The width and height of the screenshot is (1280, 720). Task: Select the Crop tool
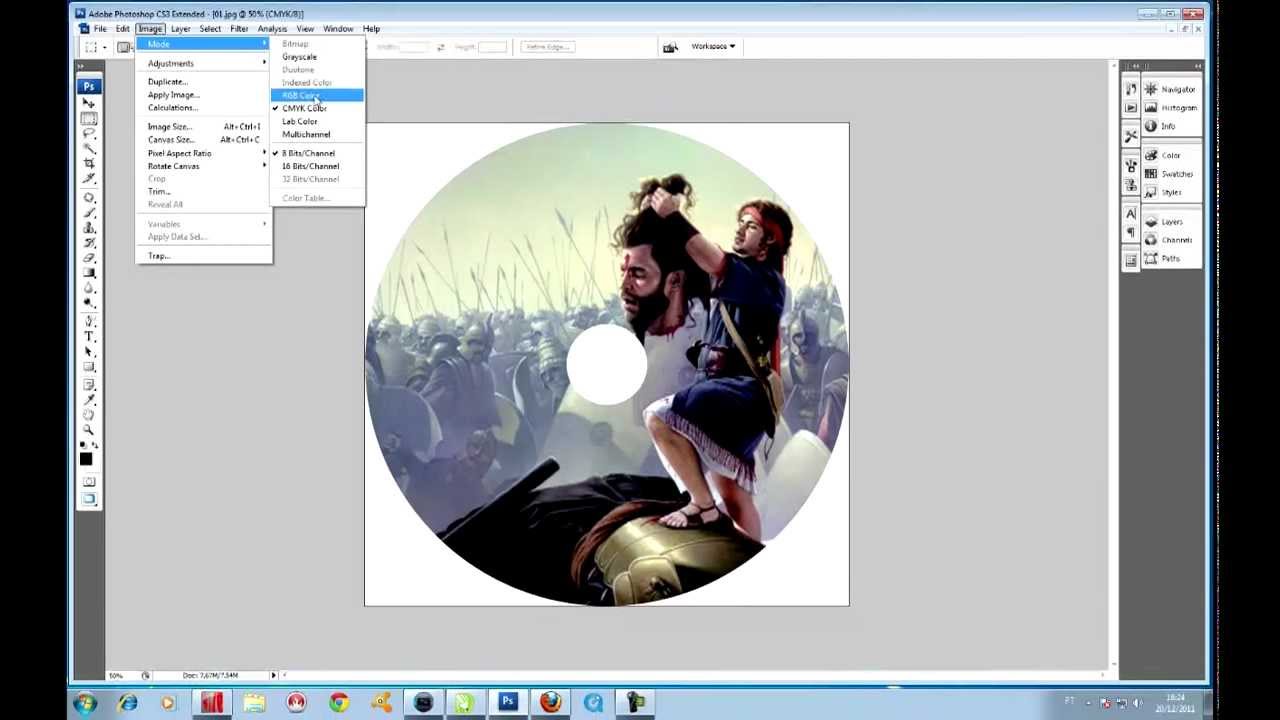(89, 161)
